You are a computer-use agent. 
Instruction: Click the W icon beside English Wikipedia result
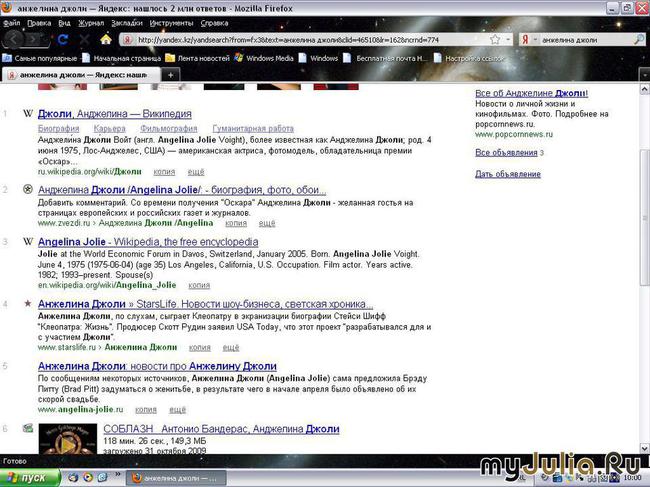tap(28, 242)
